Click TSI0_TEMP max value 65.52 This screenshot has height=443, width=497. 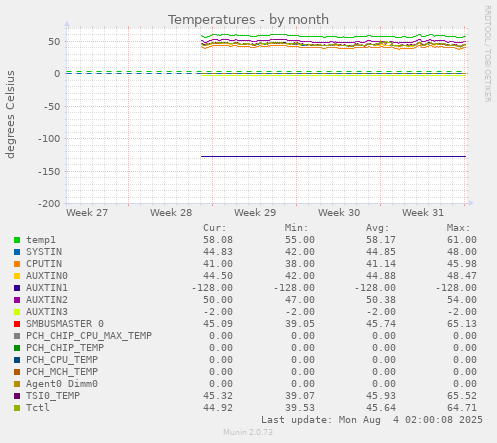tap(462, 396)
